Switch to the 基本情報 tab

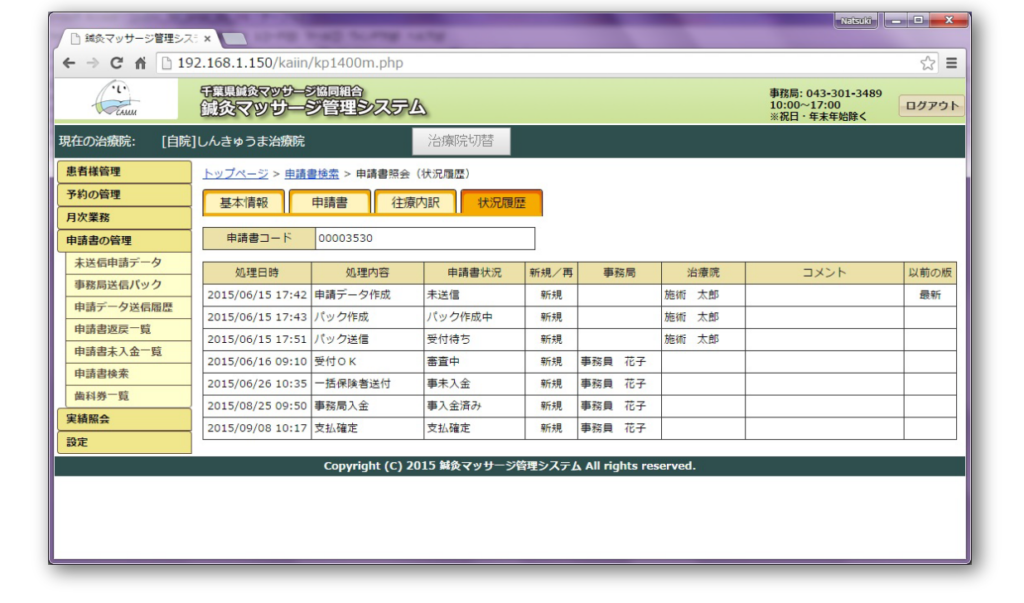[x=244, y=203]
